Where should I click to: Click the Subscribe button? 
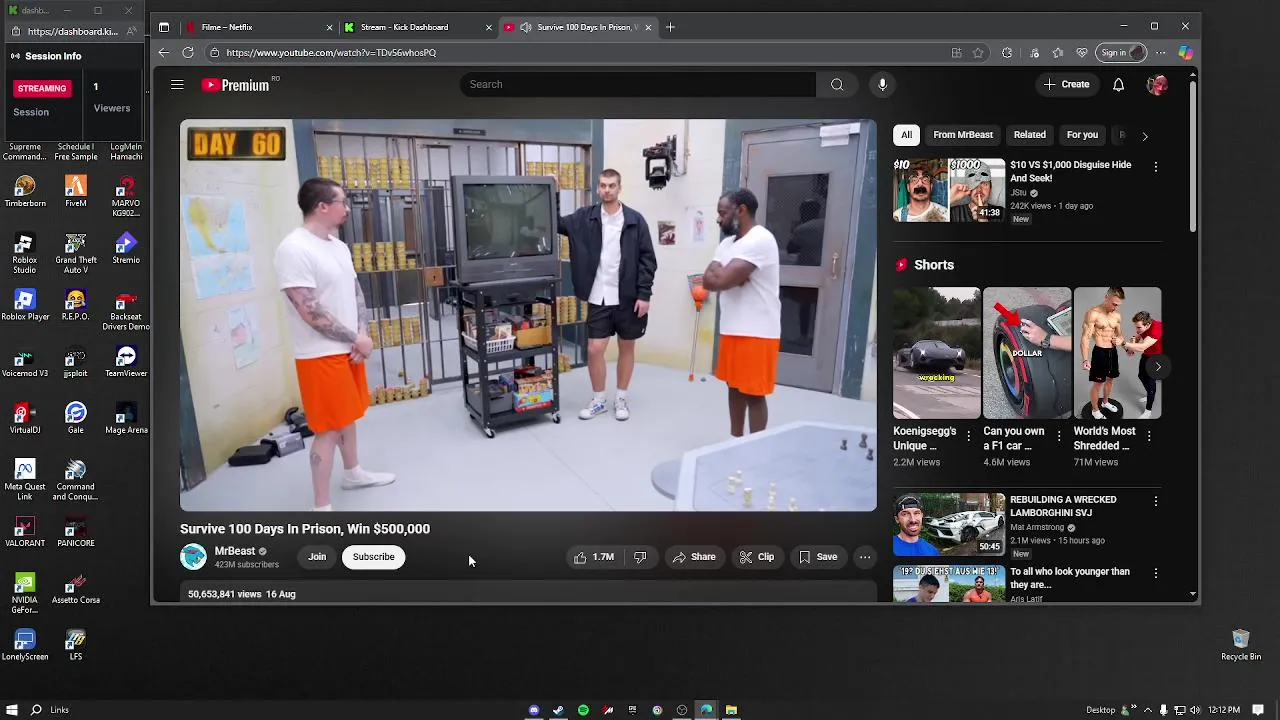[x=373, y=557]
